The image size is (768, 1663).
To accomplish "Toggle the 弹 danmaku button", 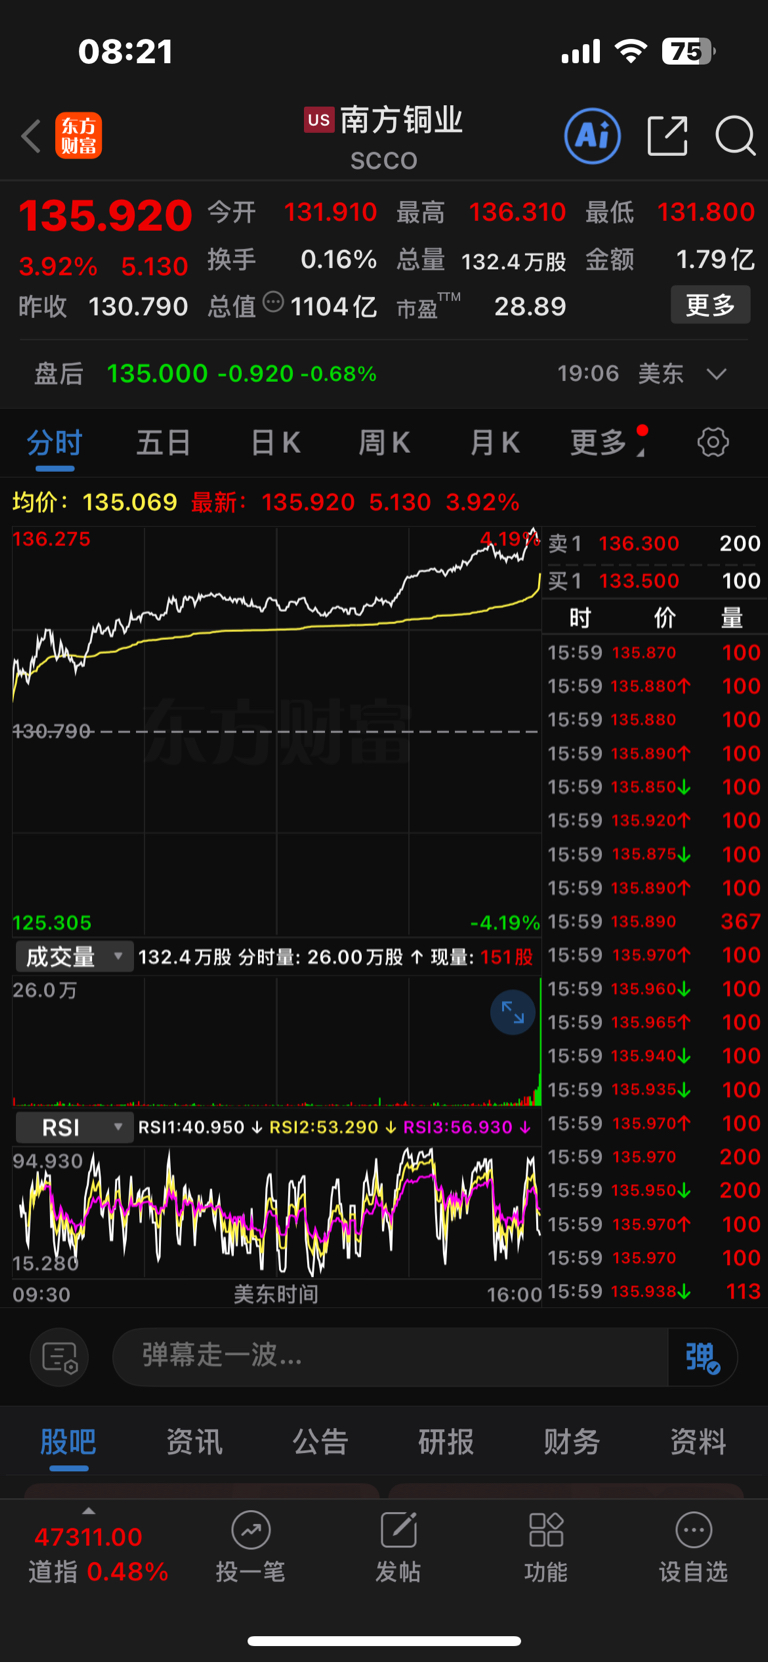I will coord(703,1357).
